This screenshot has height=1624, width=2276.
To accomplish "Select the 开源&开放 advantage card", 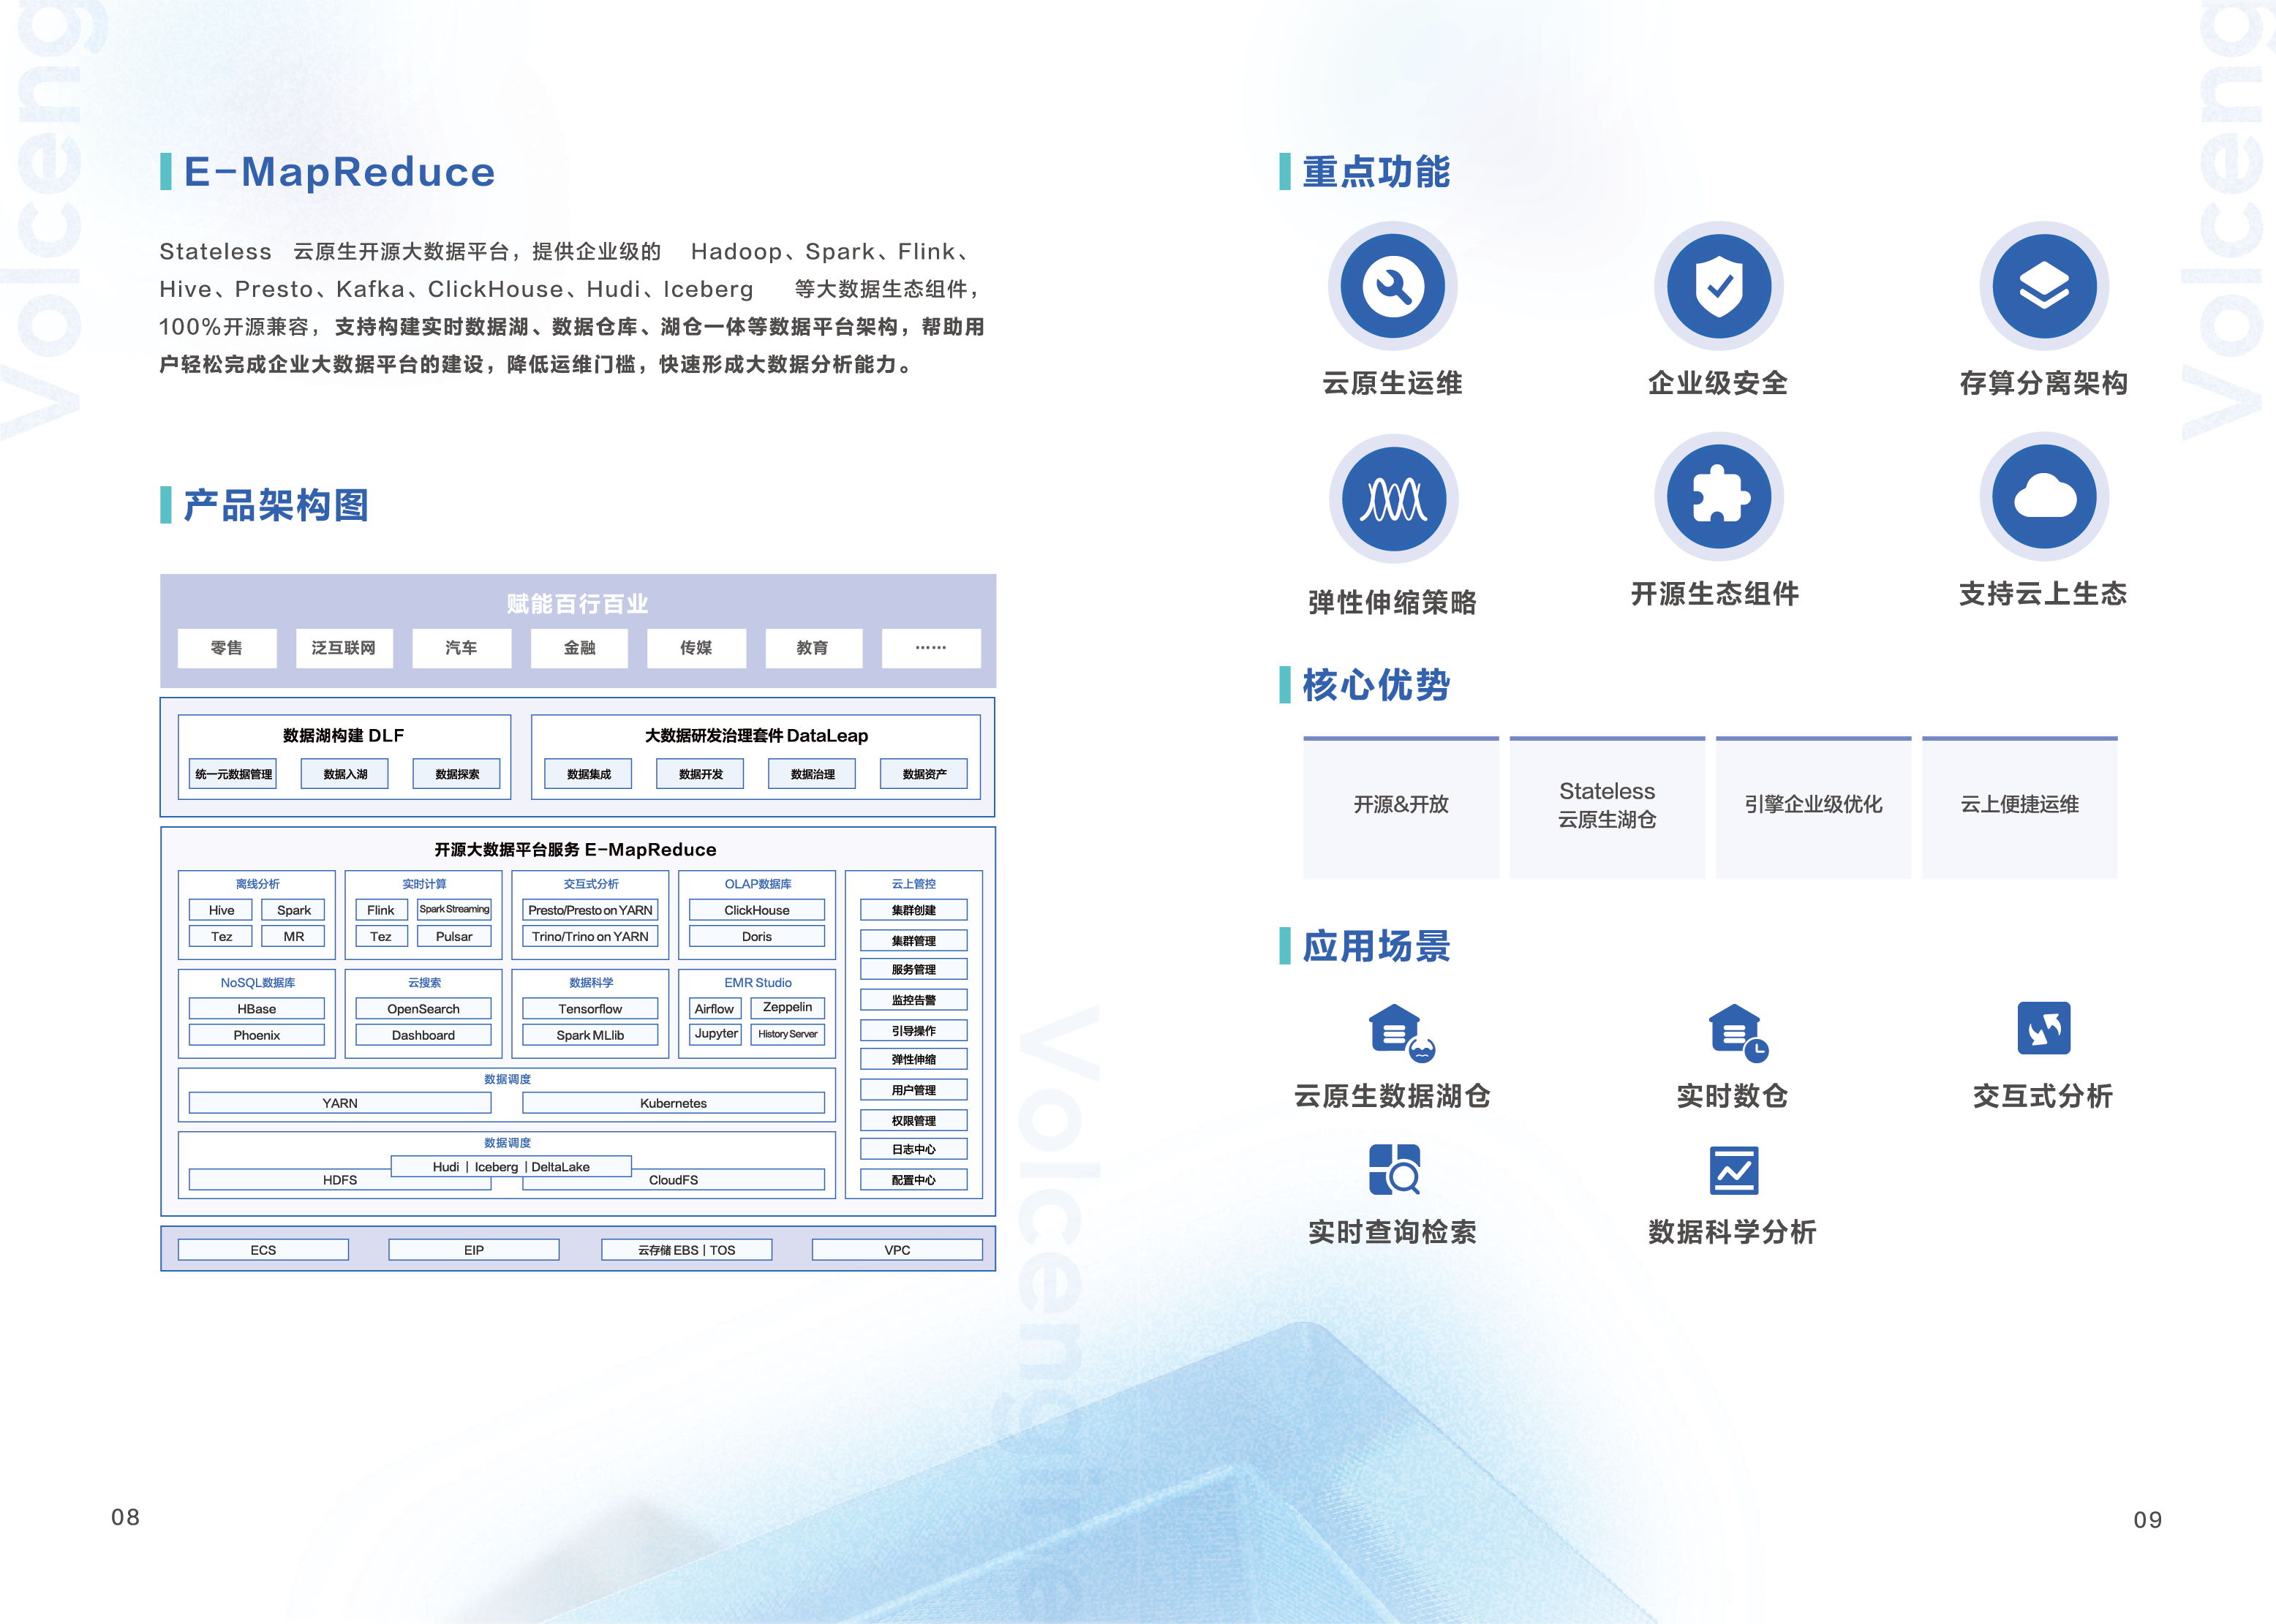I will point(1400,806).
